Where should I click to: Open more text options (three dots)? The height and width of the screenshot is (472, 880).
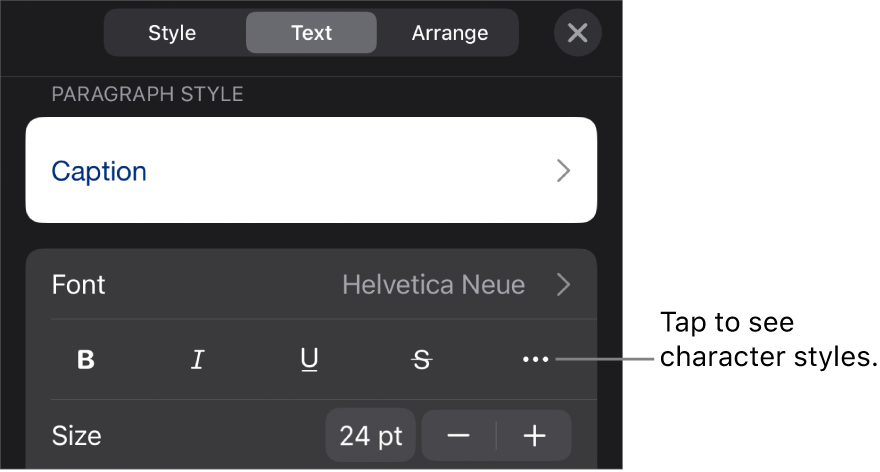[535, 360]
